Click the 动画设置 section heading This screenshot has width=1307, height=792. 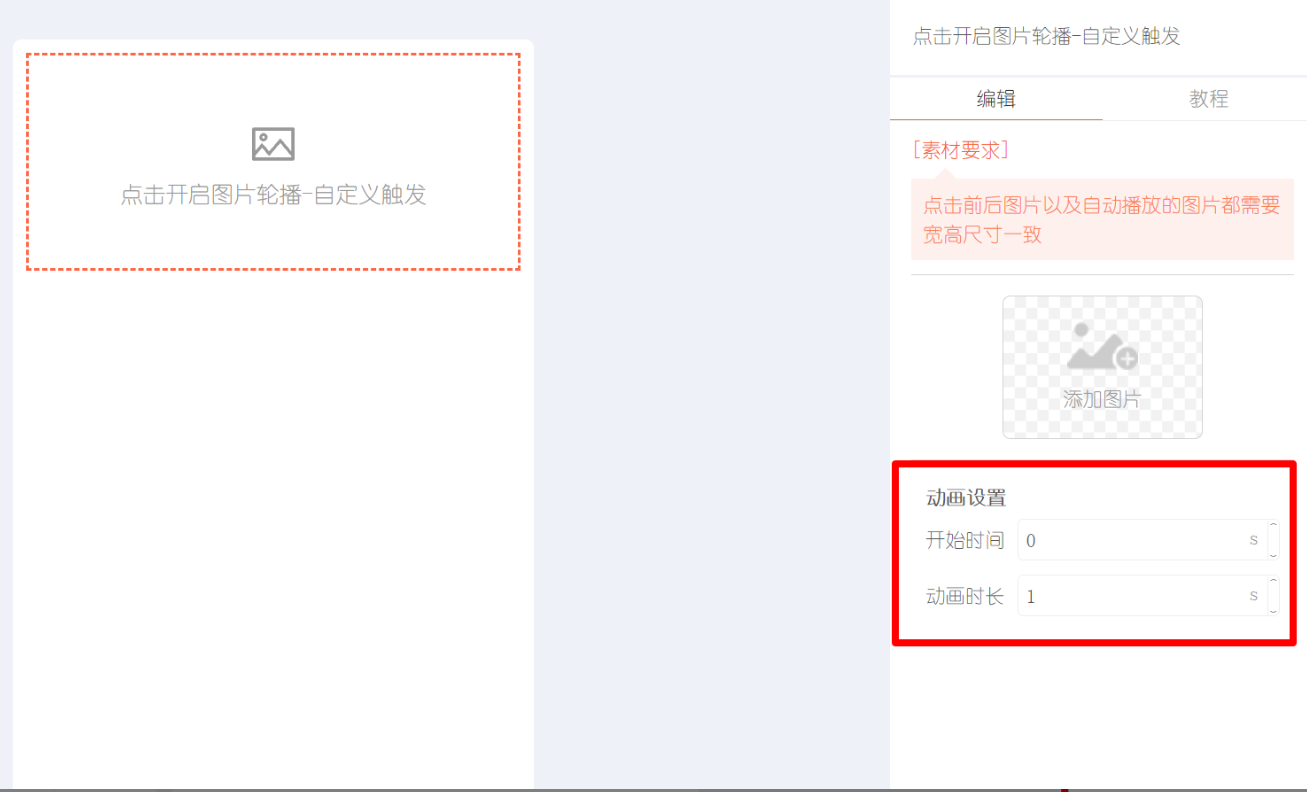point(966,498)
